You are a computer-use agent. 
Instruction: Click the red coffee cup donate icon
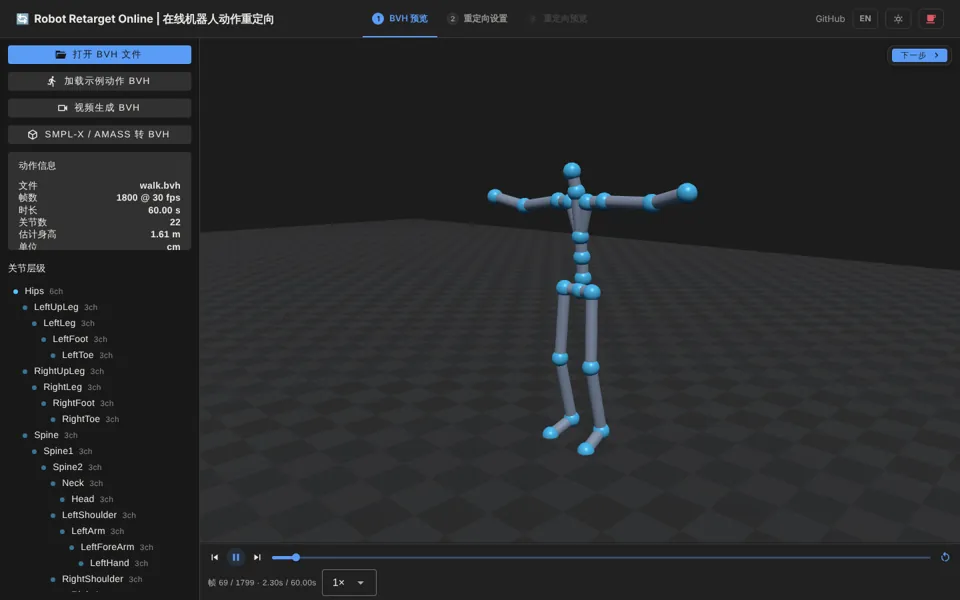(931, 19)
